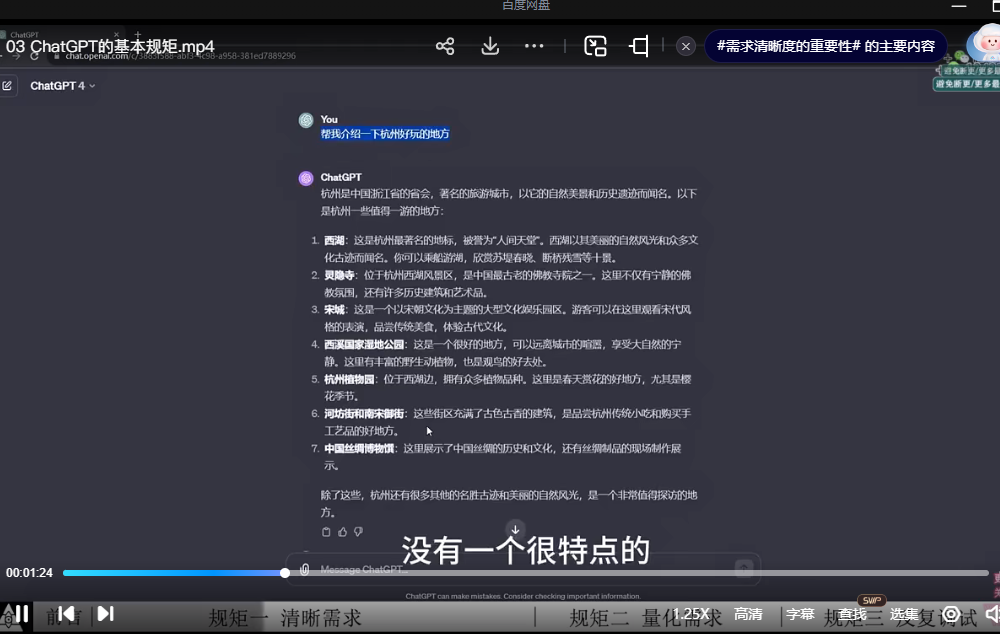Click the crop screenshot tool icon

(639, 46)
